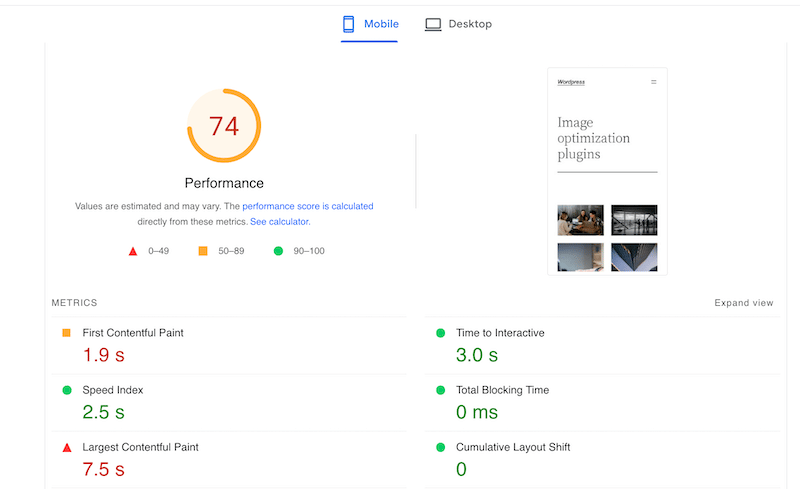Image resolution: width=800 pixels, height=489 pixels.
Task: Click the 74 performance score gauge
Action: 224,126
